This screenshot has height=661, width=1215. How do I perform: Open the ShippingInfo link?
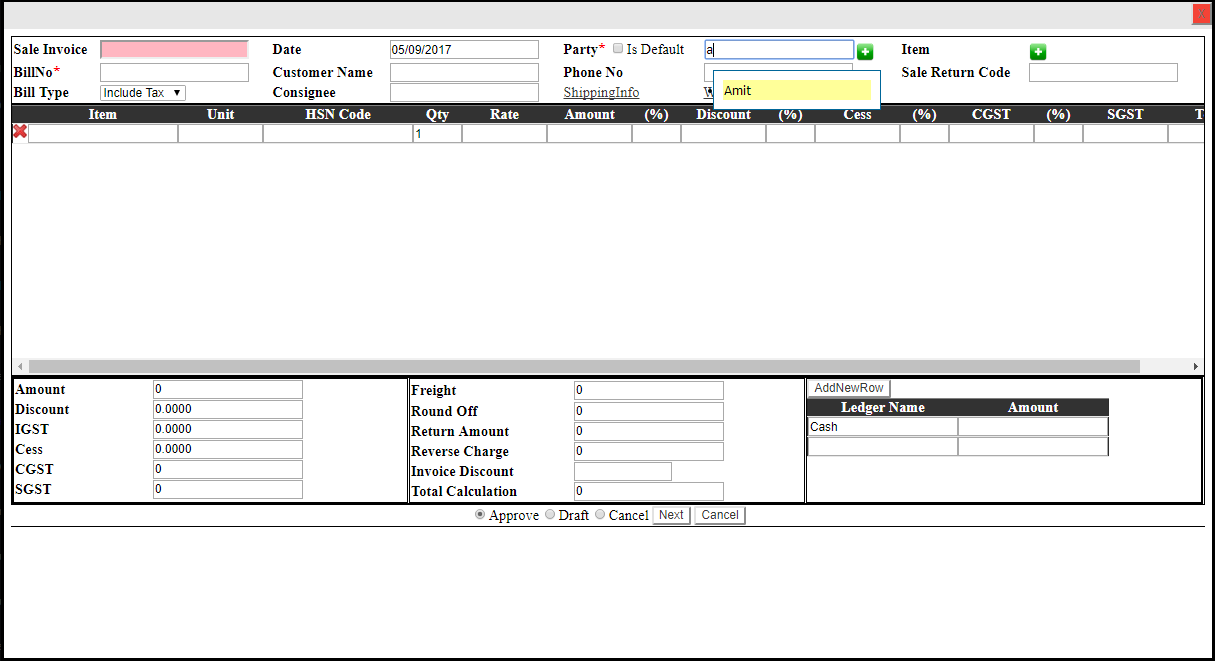(601, 93)
